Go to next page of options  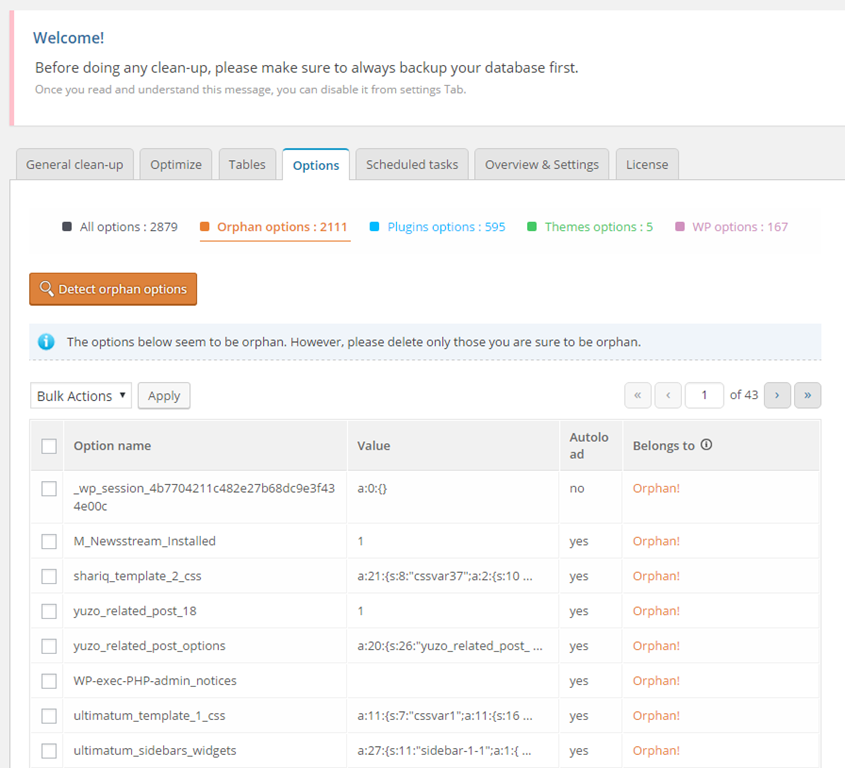click(777, 395)
